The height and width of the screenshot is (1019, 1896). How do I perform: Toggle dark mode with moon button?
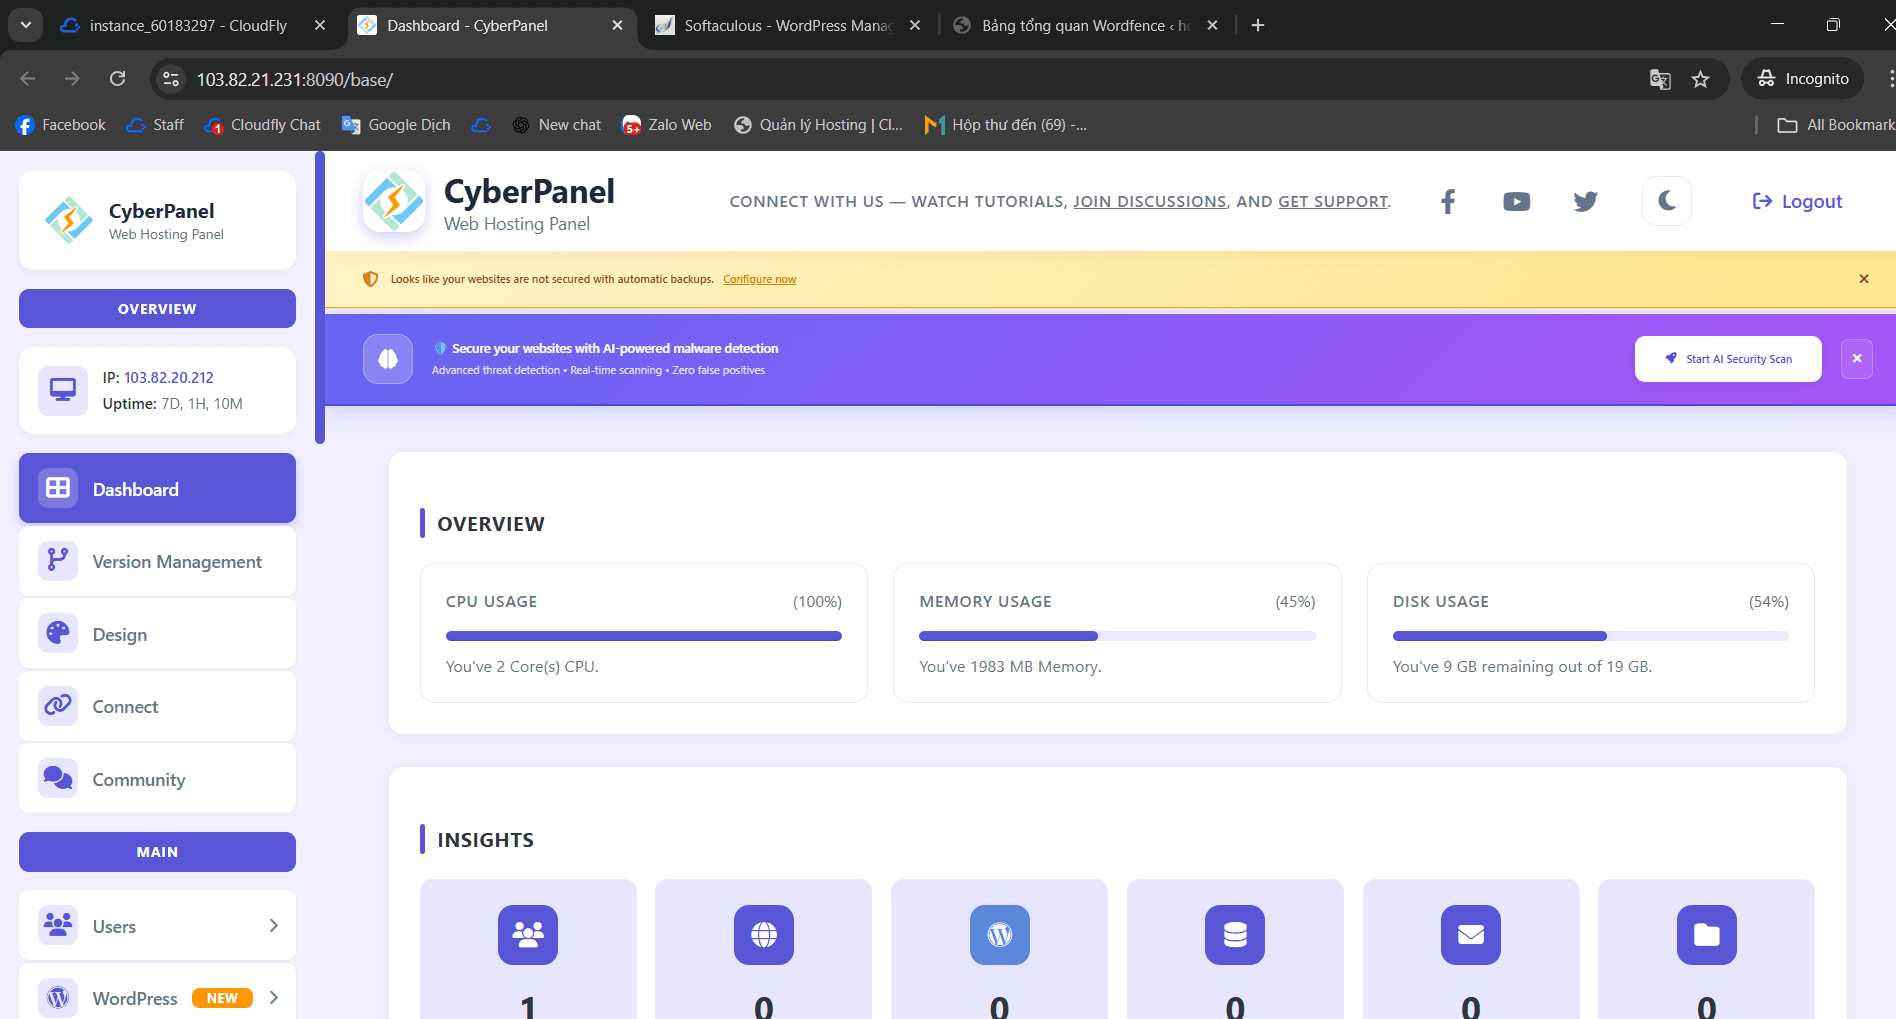(x=1666, y=201)
